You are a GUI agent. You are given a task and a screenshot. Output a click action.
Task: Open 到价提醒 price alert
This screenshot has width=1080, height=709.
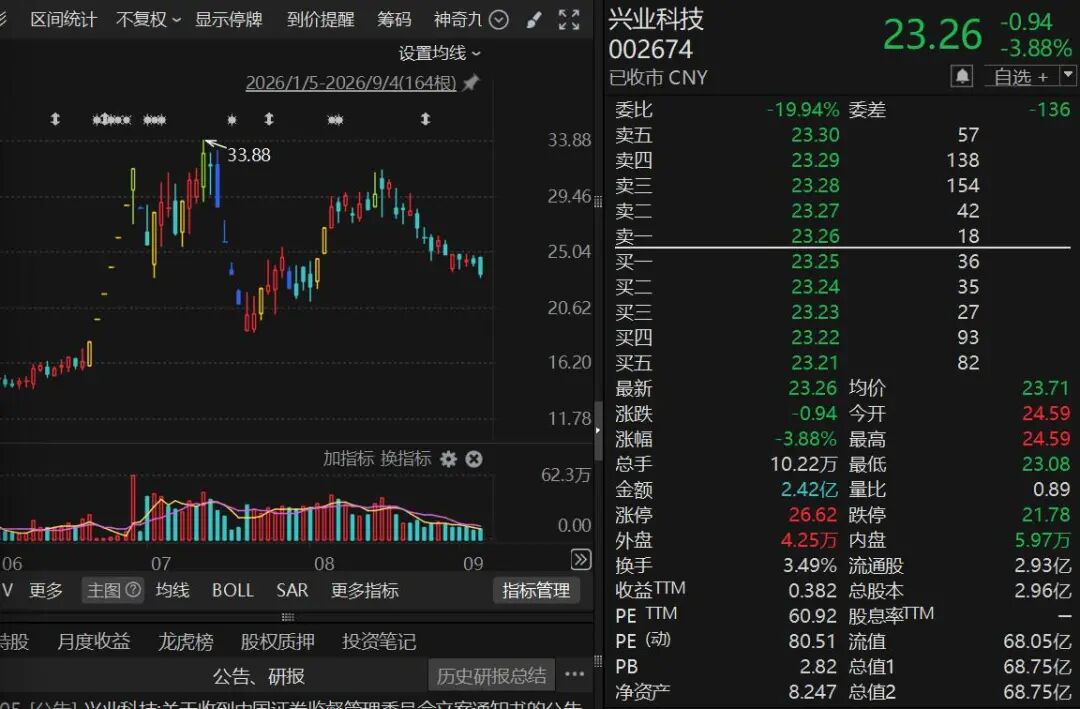320,19
